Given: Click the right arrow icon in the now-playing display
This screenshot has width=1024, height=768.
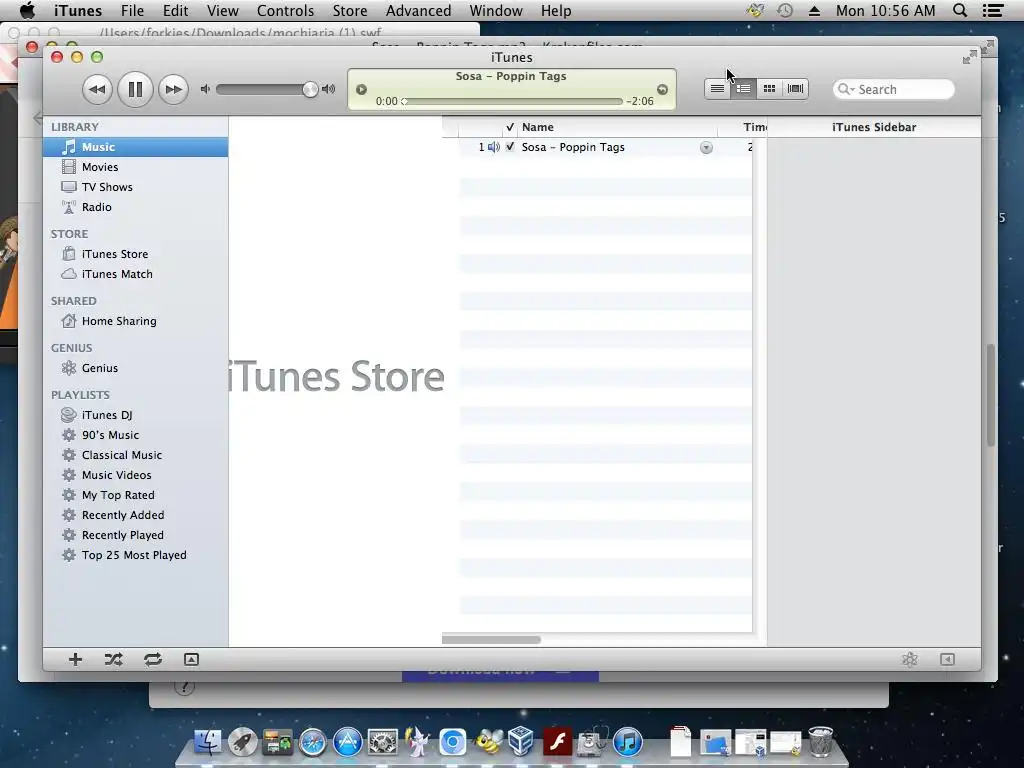Looking at the screenshot, I should pos(662,89).
